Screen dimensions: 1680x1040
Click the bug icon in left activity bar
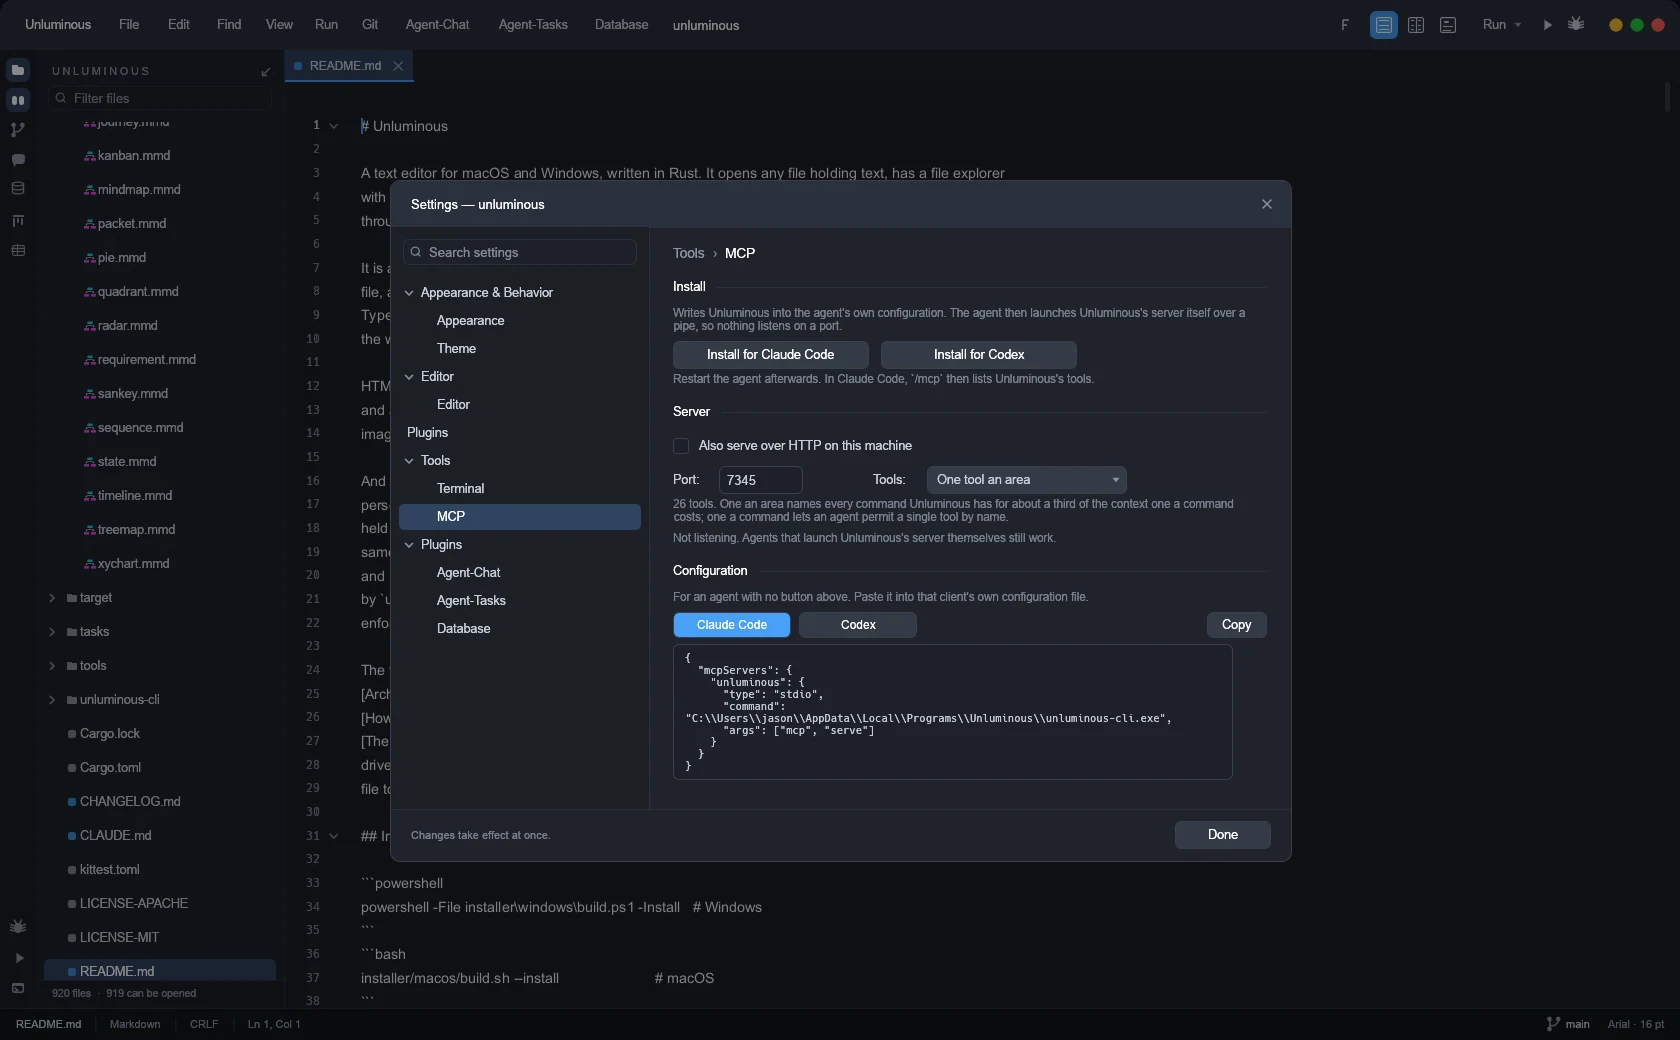click(18, 927)
